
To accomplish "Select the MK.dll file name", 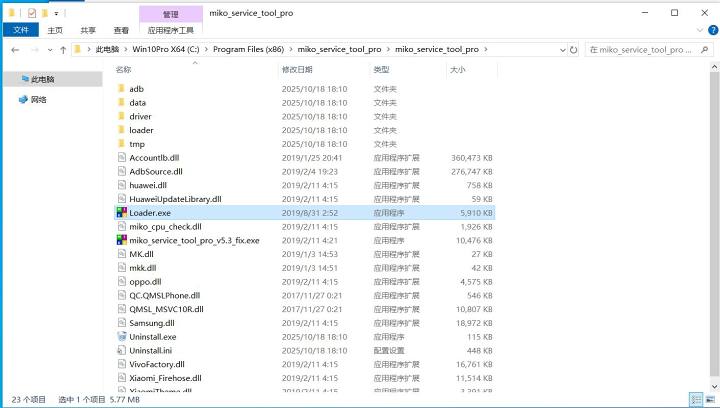I will click(x=141, y=254).
